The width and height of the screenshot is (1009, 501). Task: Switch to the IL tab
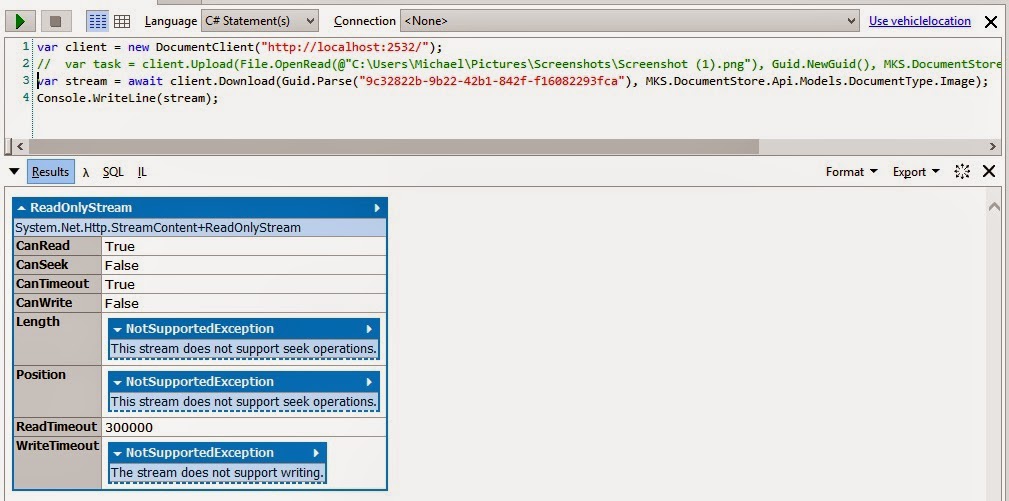tap(142, 172)
